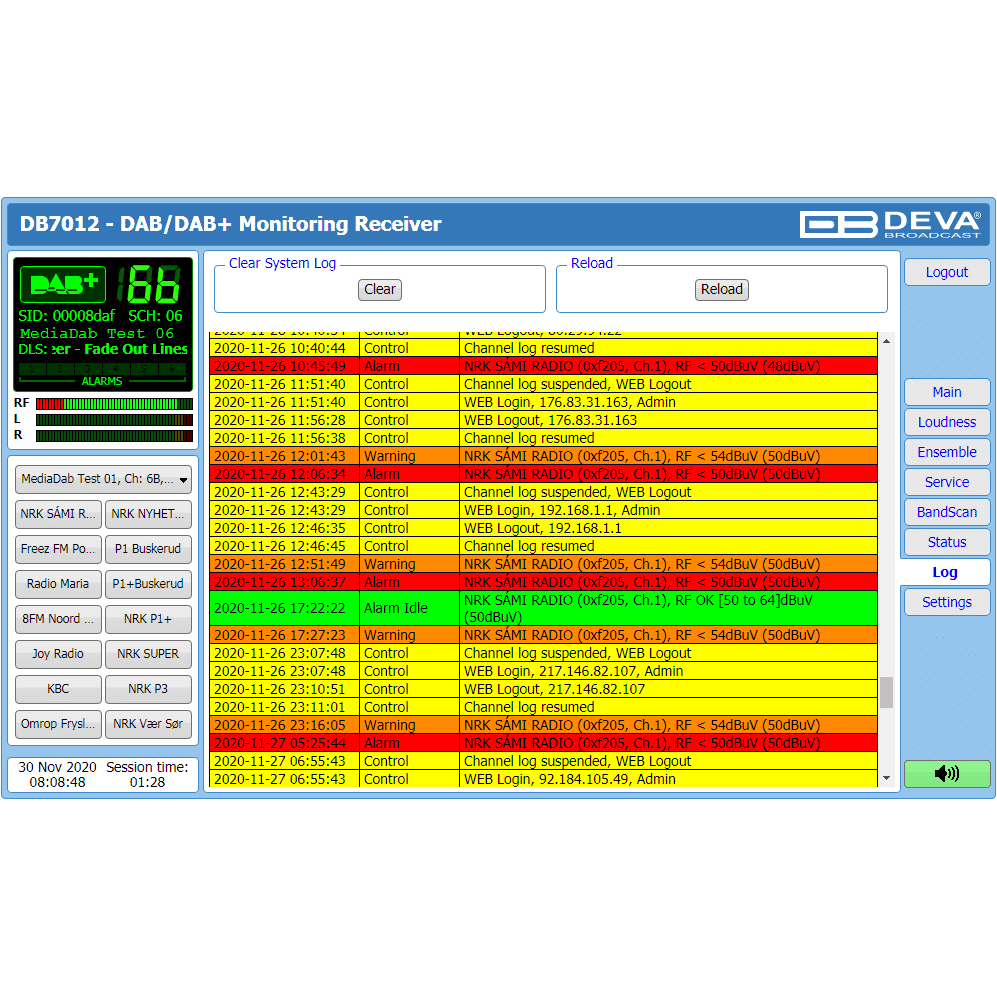Click the green Alarm Idle log entry
The width and height of the screenshot is (997, 997).
click(543, 608)
